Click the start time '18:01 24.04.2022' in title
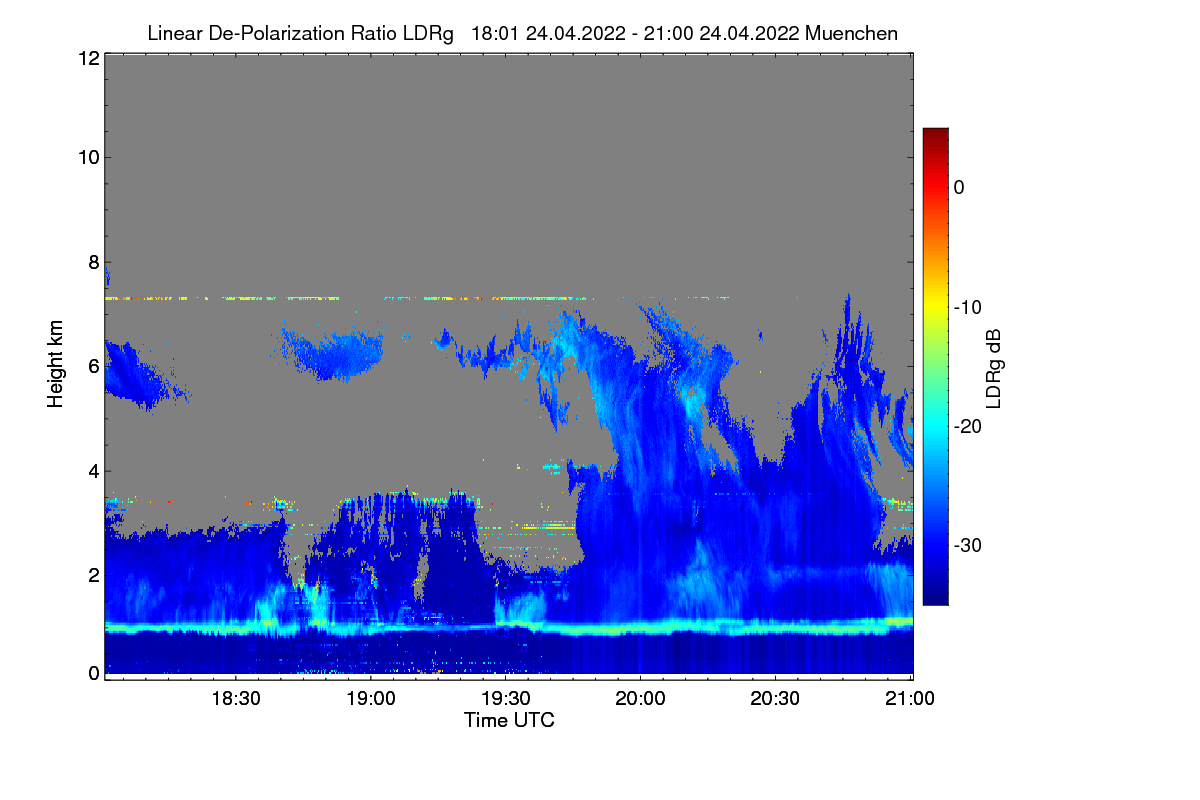1200x800 pixels. [547, 33]
